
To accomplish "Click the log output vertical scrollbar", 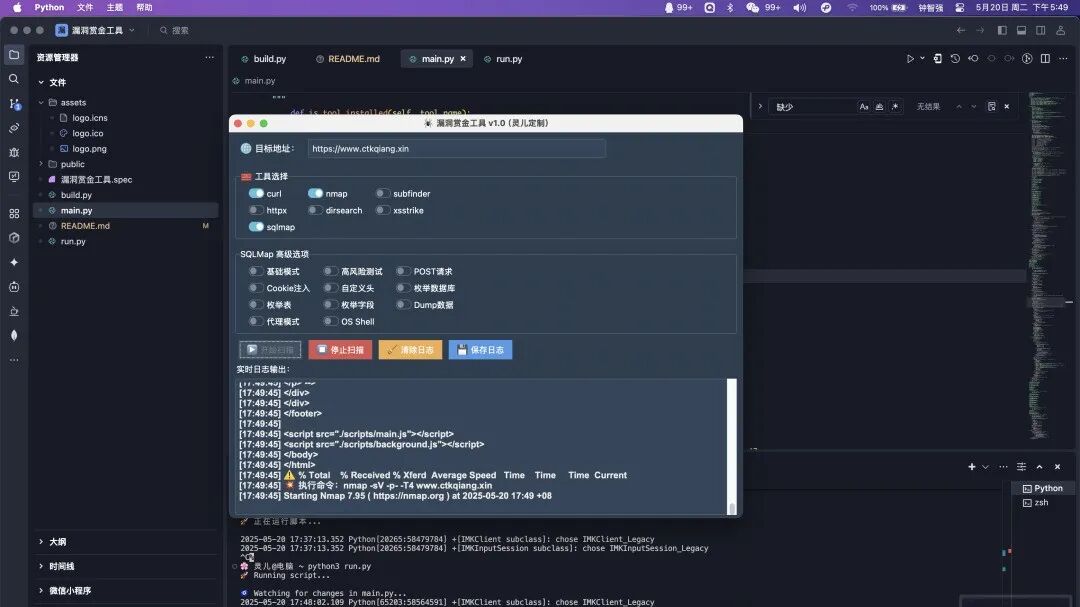I will coord(731,446).
